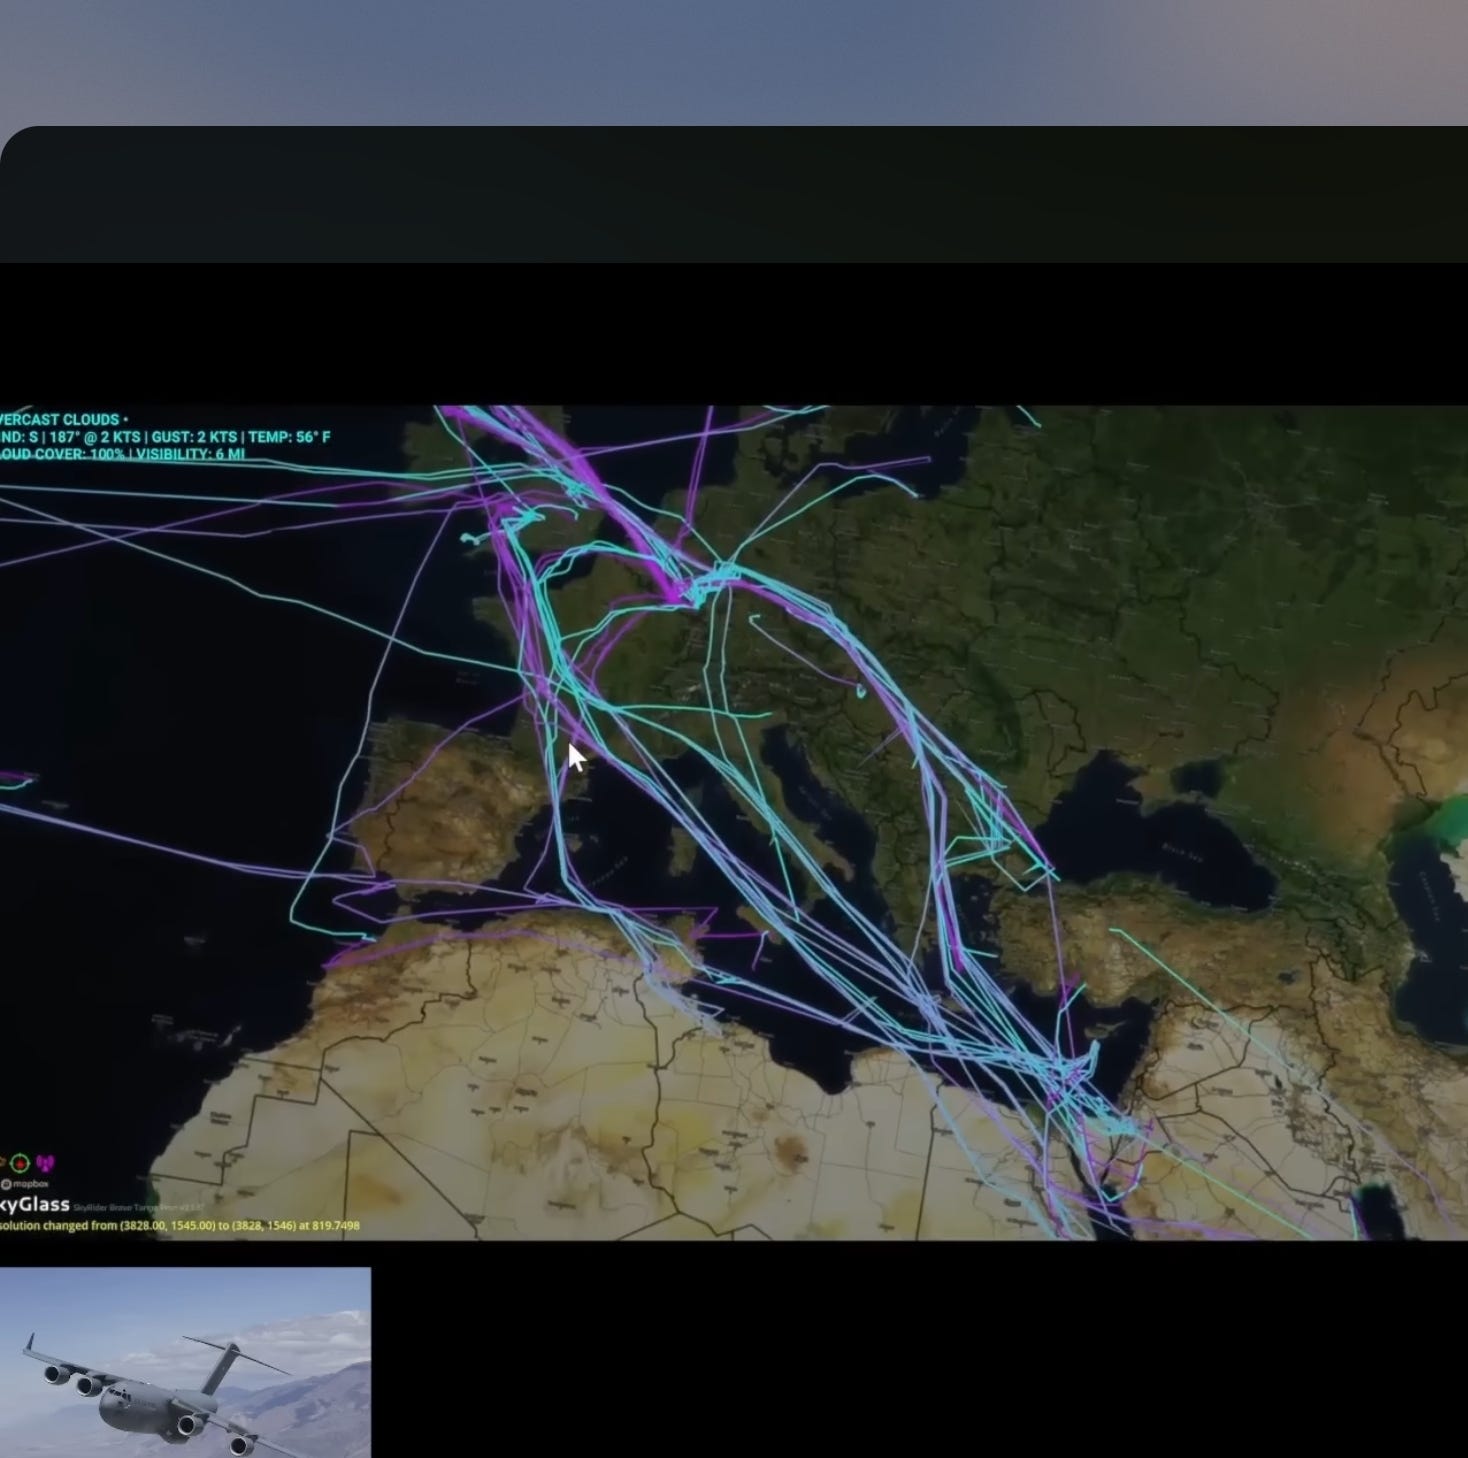Click the 'VERCAST CLOUDS' weather heading
This screenshot has width=1468, height=1458.
click(x=60, y=420)
